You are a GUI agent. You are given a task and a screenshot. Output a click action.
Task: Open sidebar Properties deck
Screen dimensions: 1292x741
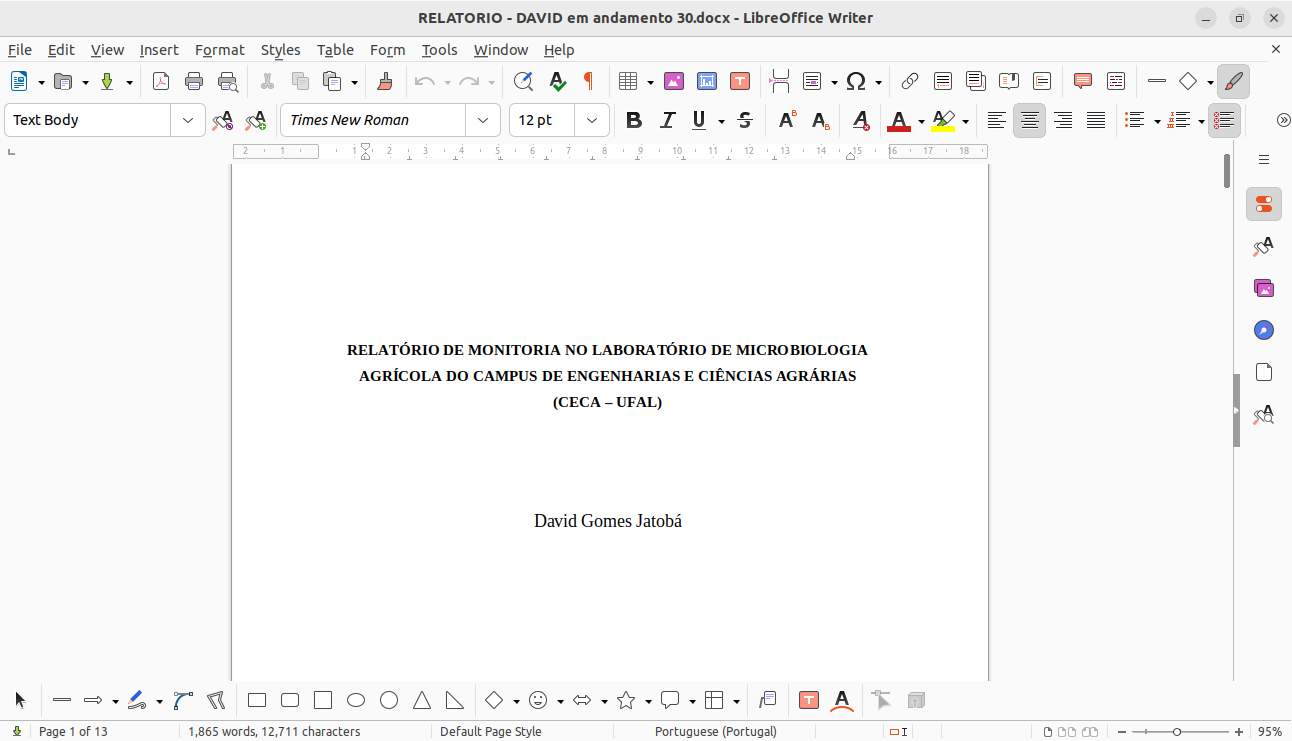(1264, 204)
